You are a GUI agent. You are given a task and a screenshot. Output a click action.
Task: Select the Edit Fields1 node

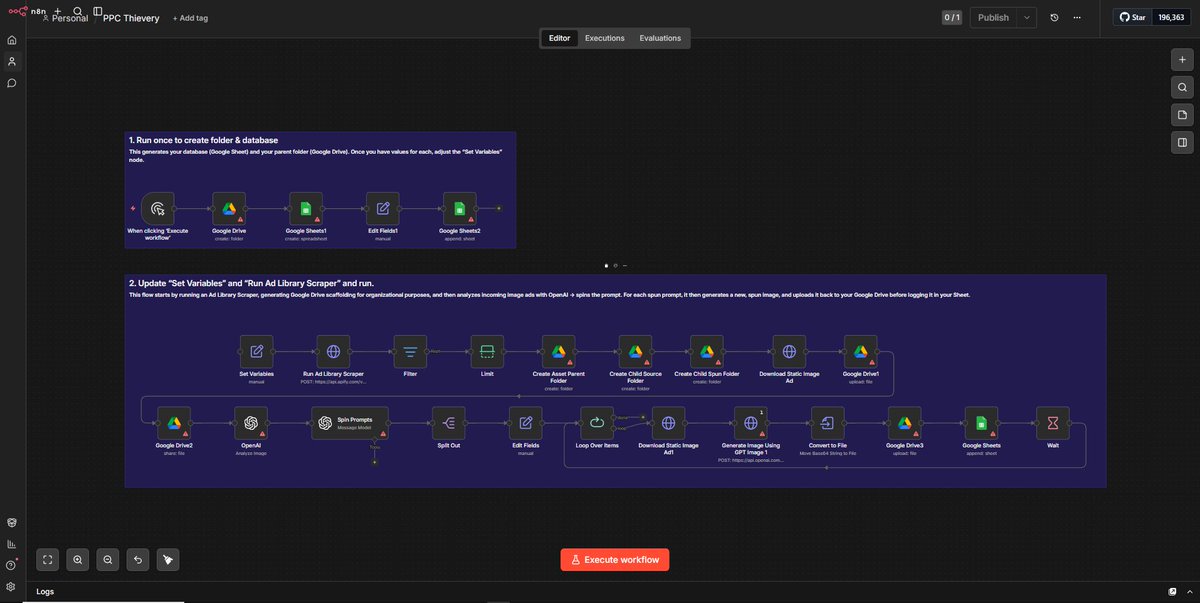(383, 209)
